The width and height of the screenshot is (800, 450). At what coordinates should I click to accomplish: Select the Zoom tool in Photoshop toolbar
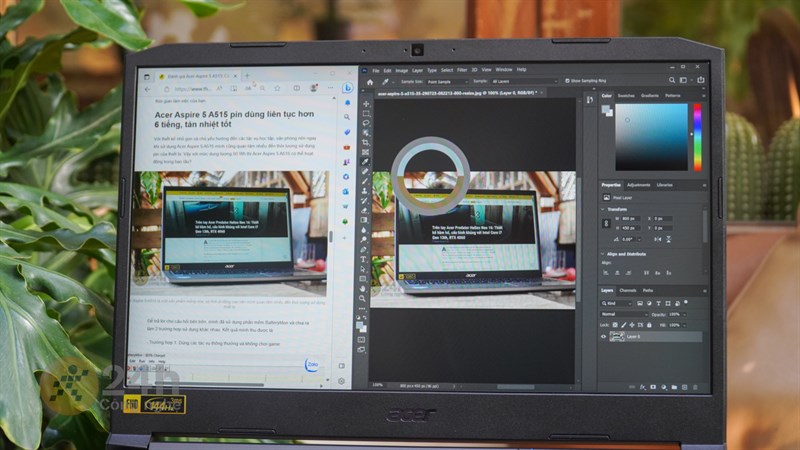coord(362,298)
